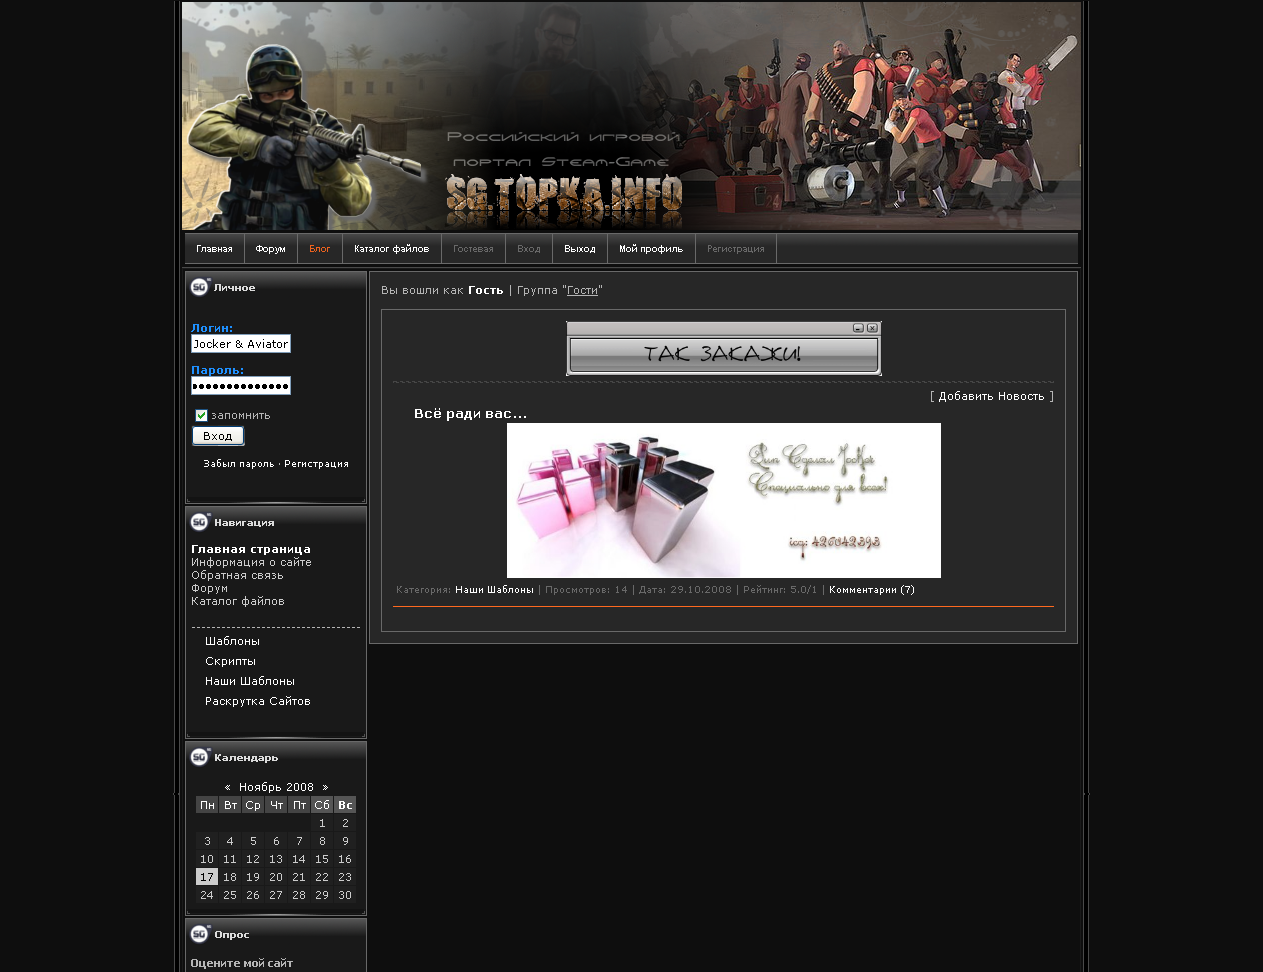
Task: Open Гостевая in top menu
Action: [x=473, y=249]
